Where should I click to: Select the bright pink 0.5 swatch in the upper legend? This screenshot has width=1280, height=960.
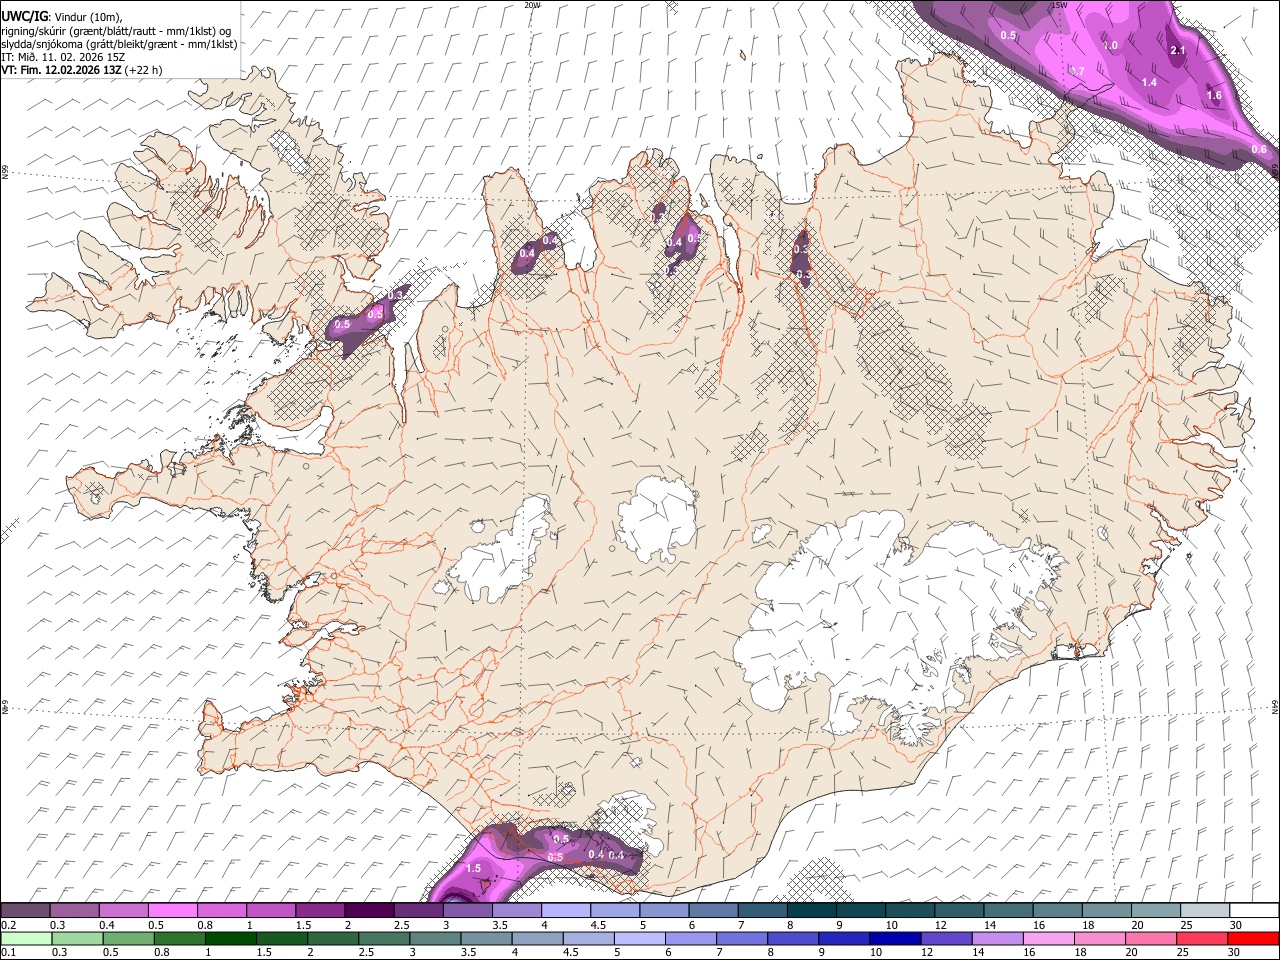point(173,911)
